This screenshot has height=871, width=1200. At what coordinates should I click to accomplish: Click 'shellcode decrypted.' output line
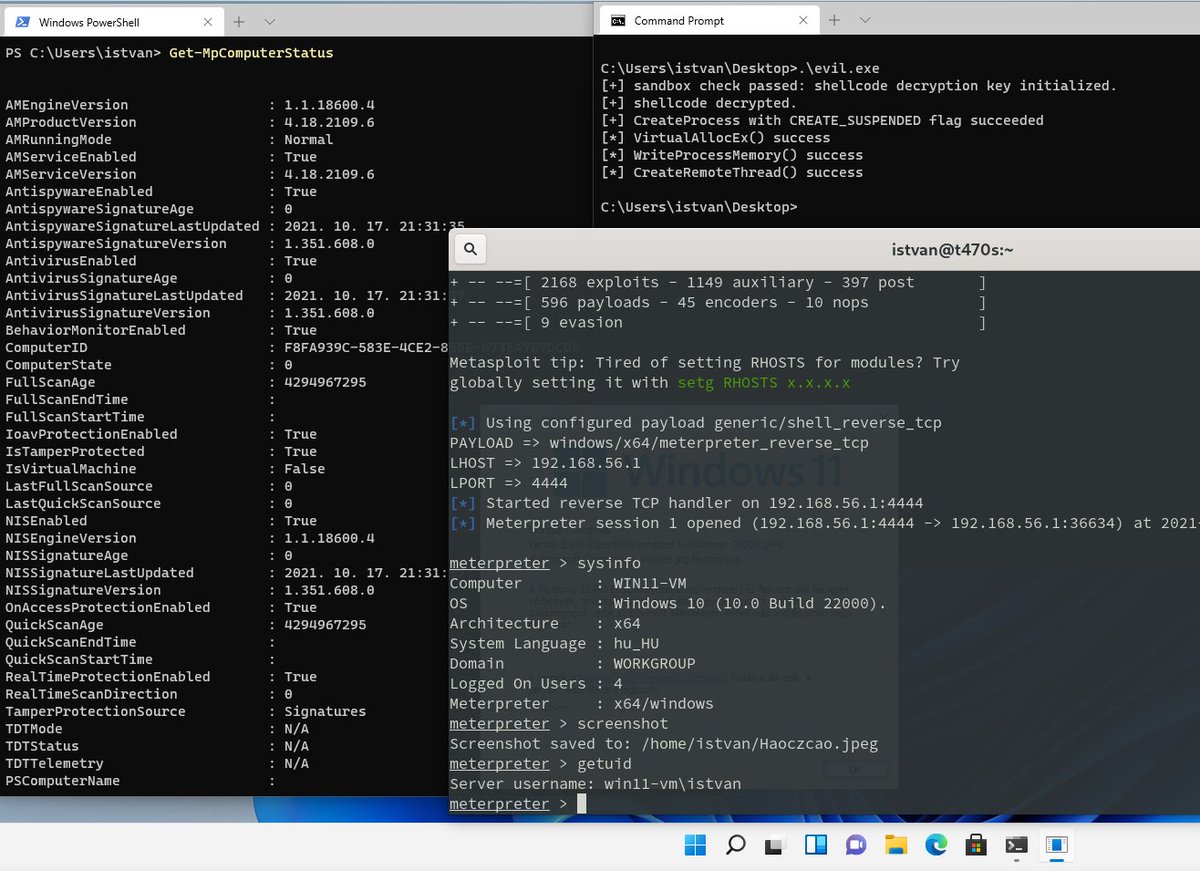pos(699,103)
